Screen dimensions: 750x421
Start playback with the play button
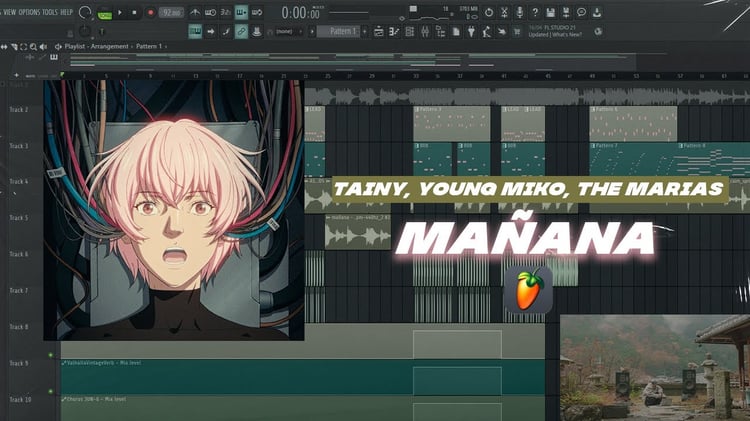tap(120, 12)
